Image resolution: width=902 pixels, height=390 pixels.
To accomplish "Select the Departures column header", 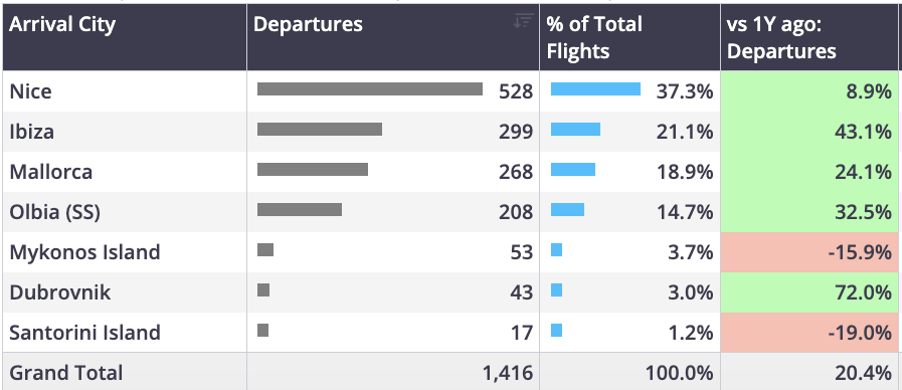I will point(393,37).
